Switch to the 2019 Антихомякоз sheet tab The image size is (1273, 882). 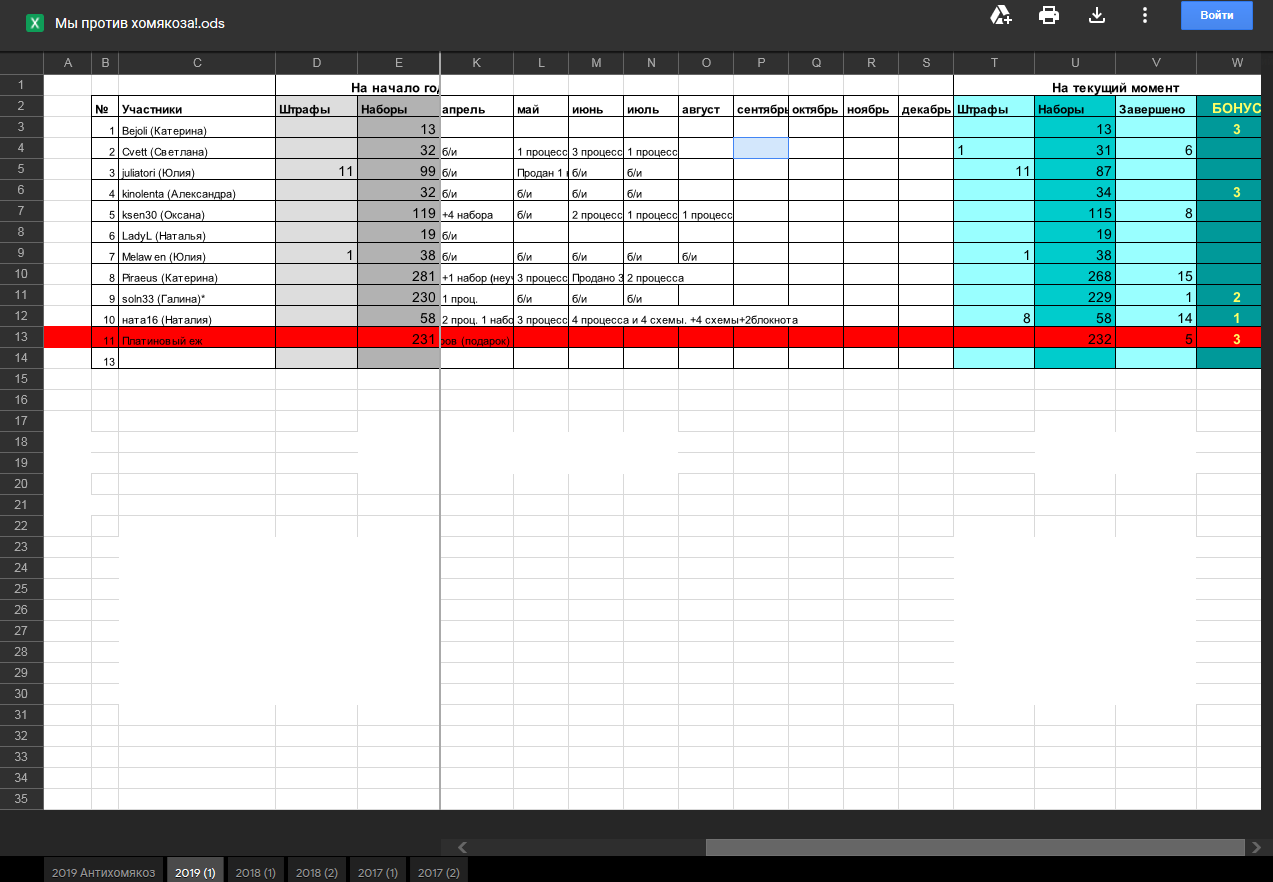tap(104, 872)
